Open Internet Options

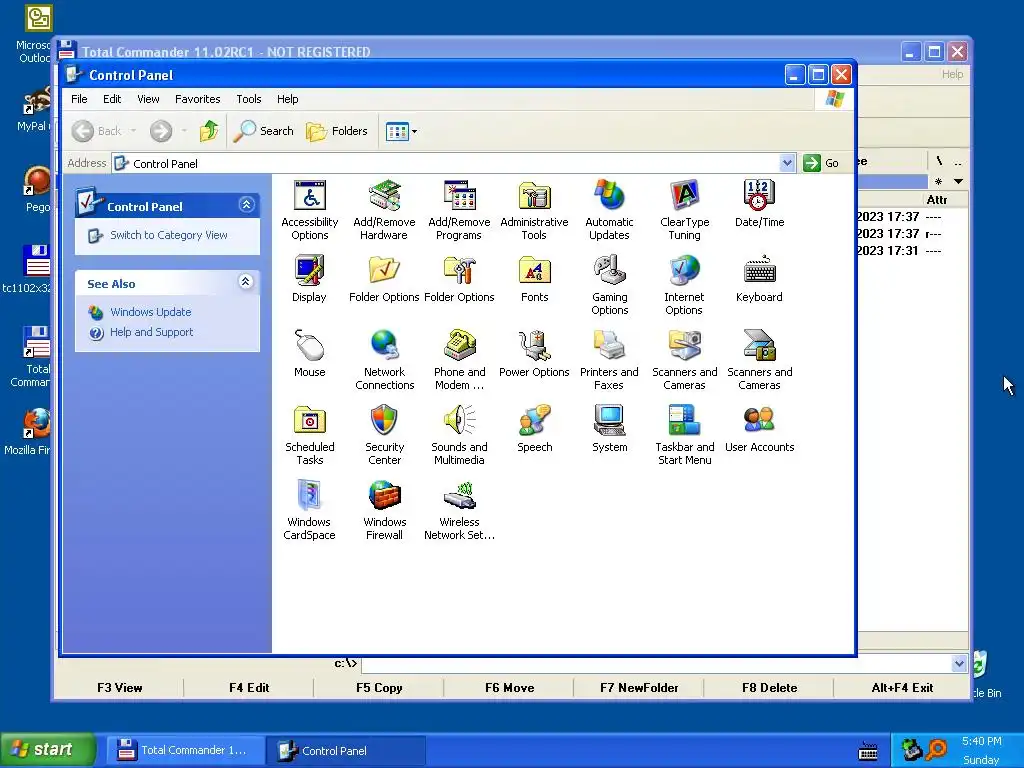tap(684, 285)
